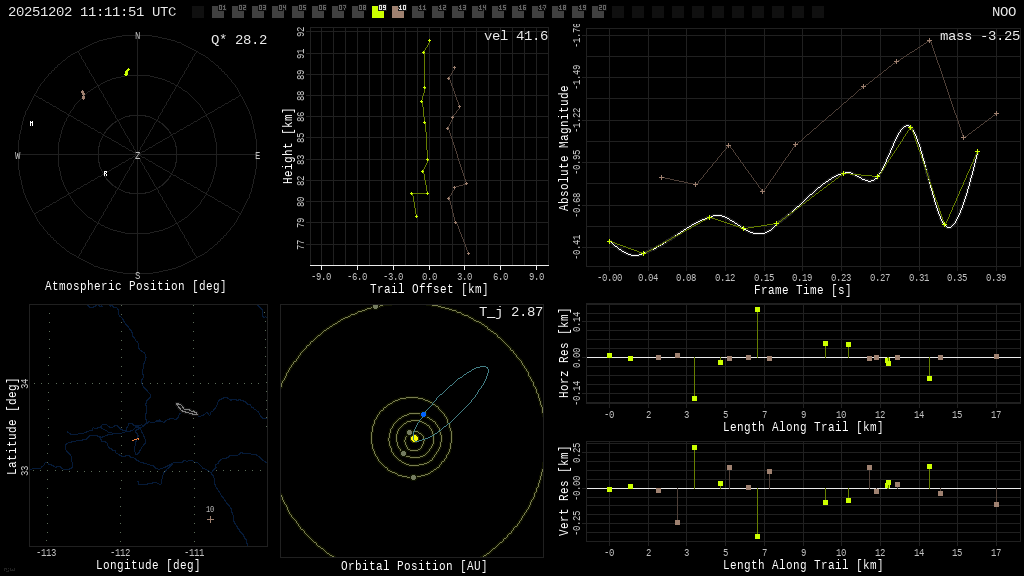Click the station 01 box in top strip
Viewport: 1024px width, 576px height.
pyautogui.click(x=218, y=12)
